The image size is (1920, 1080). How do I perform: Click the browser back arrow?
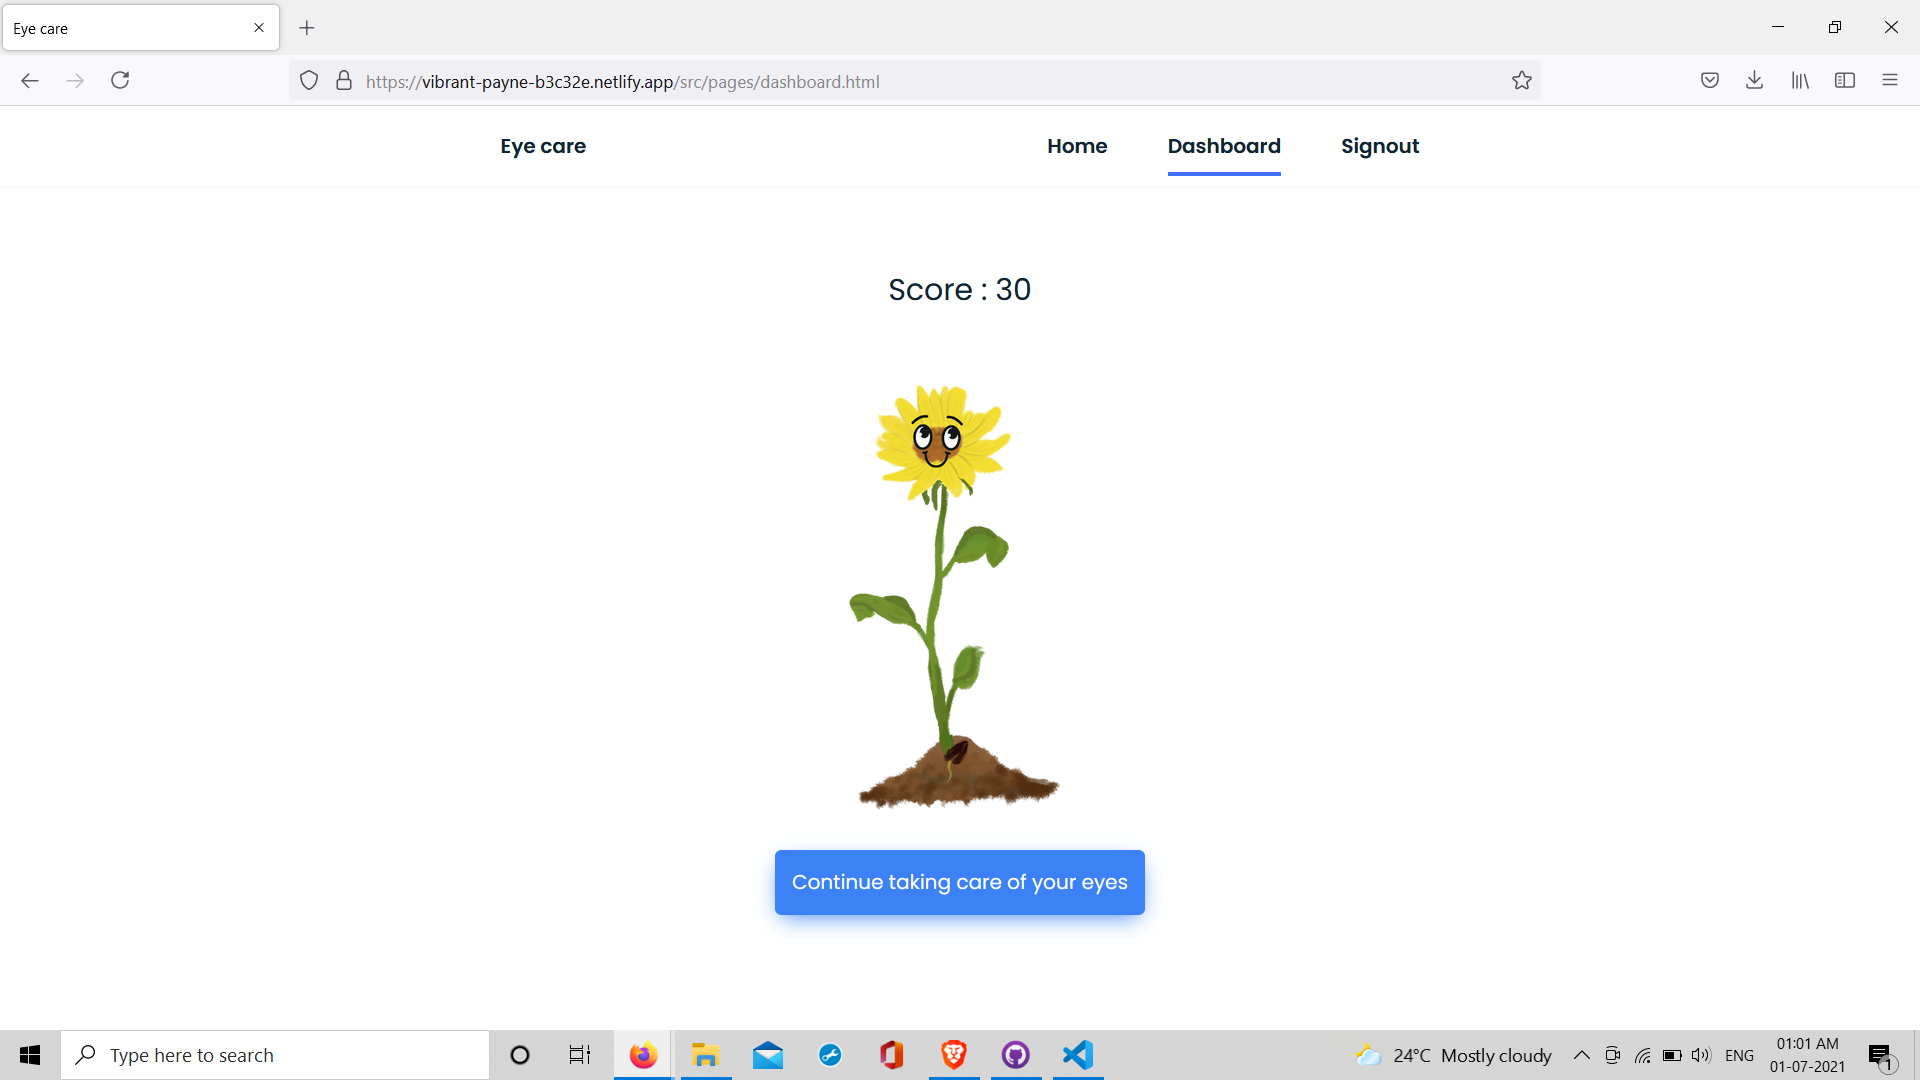[30, 81]
